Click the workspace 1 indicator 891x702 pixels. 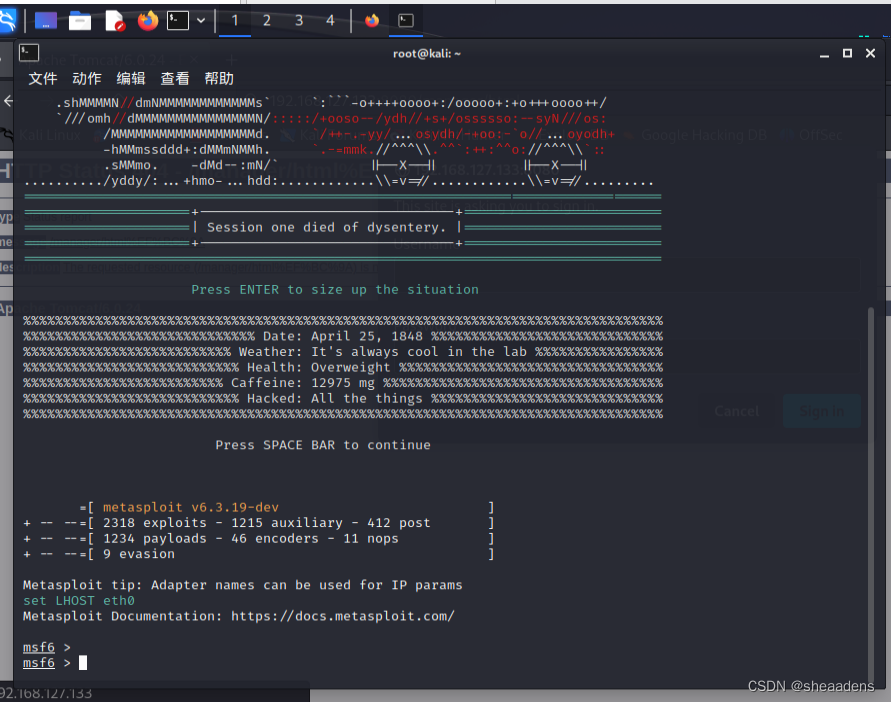point(234,20)
